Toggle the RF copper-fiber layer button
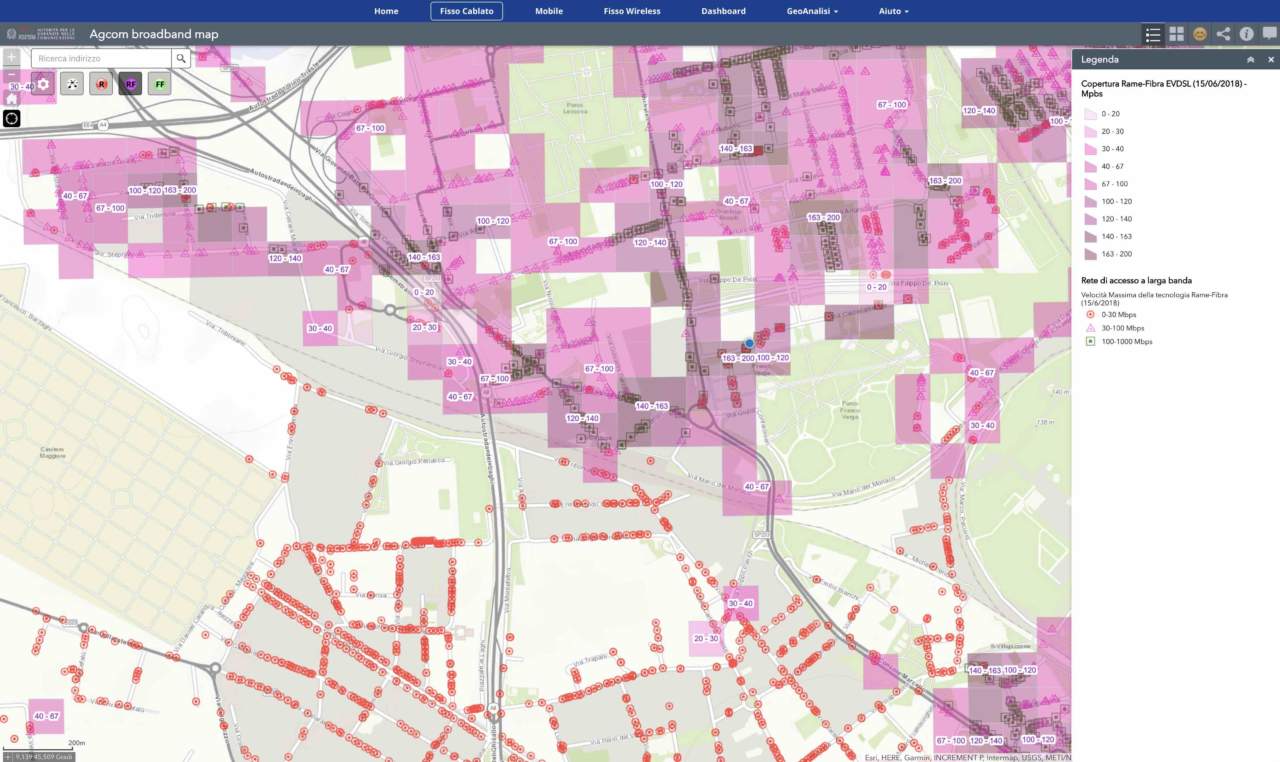 [130, 85]
